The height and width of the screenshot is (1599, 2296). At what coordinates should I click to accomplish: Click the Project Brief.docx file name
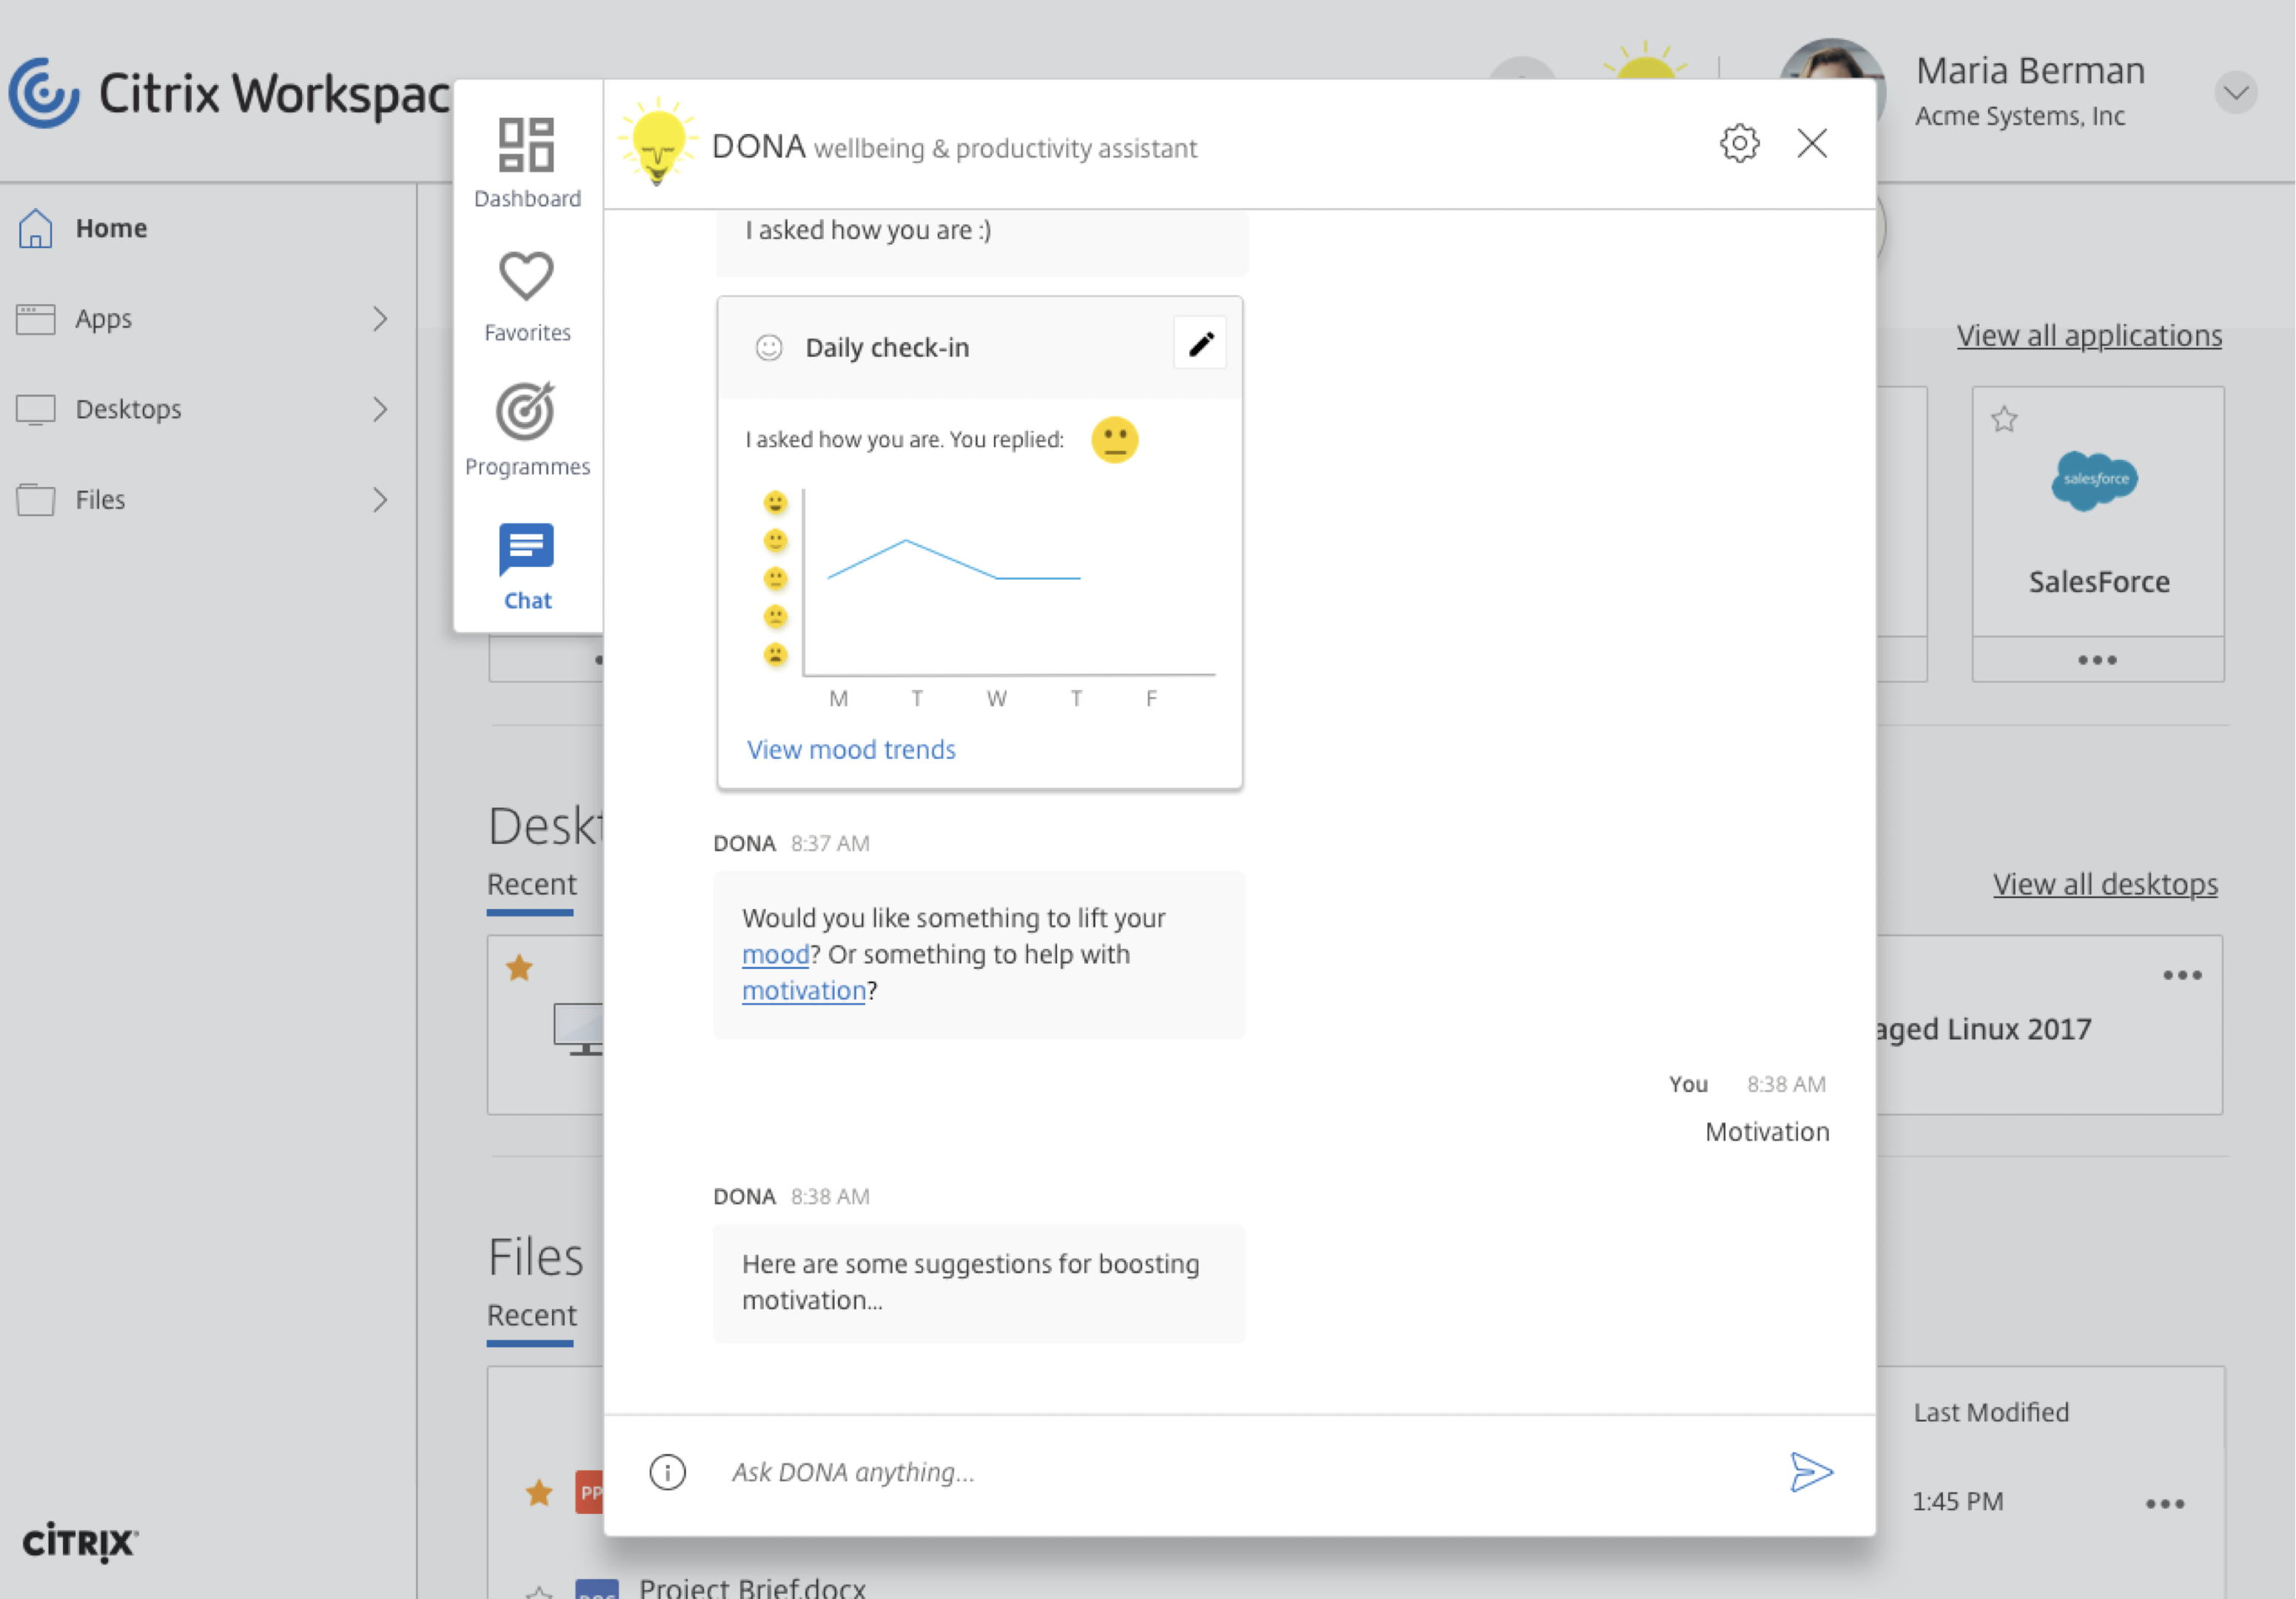pyautogui.click(x=752, y=1587)
